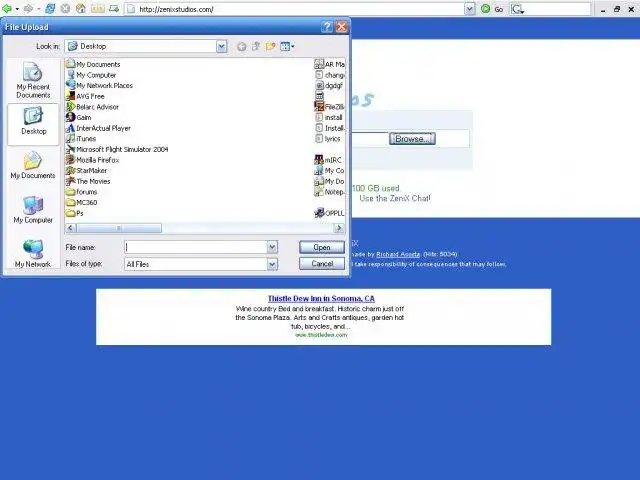Select My Network in the places bar

[33, 253]
